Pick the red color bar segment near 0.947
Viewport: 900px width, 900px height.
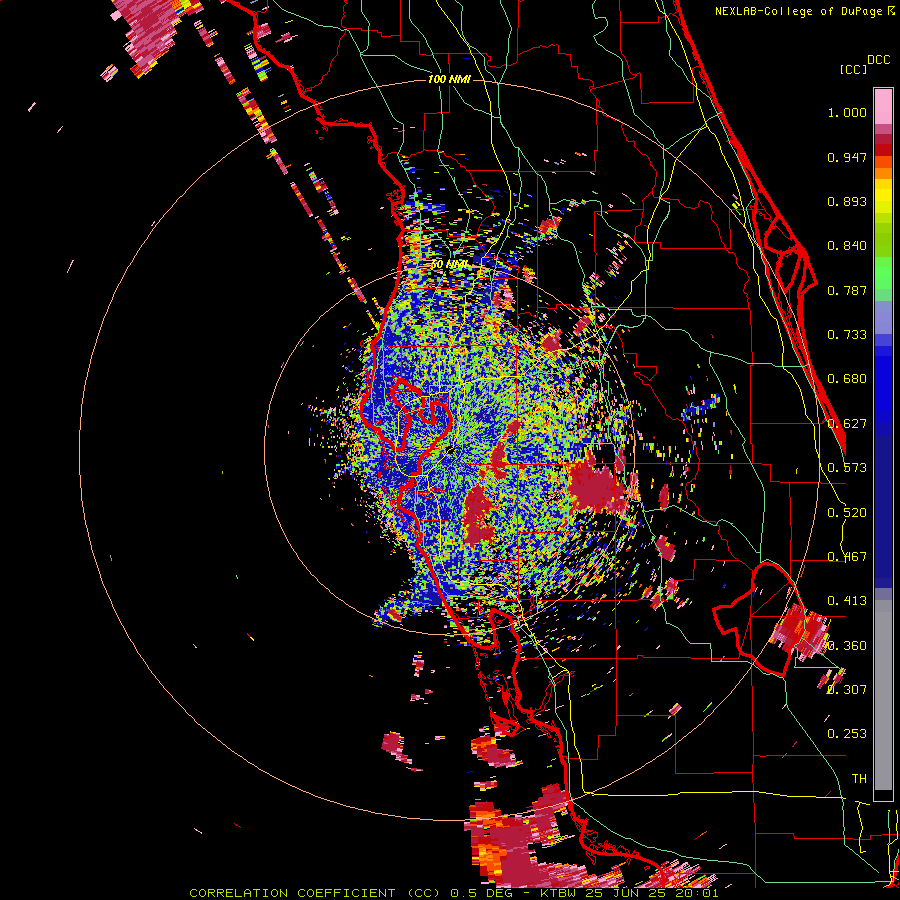883,150
